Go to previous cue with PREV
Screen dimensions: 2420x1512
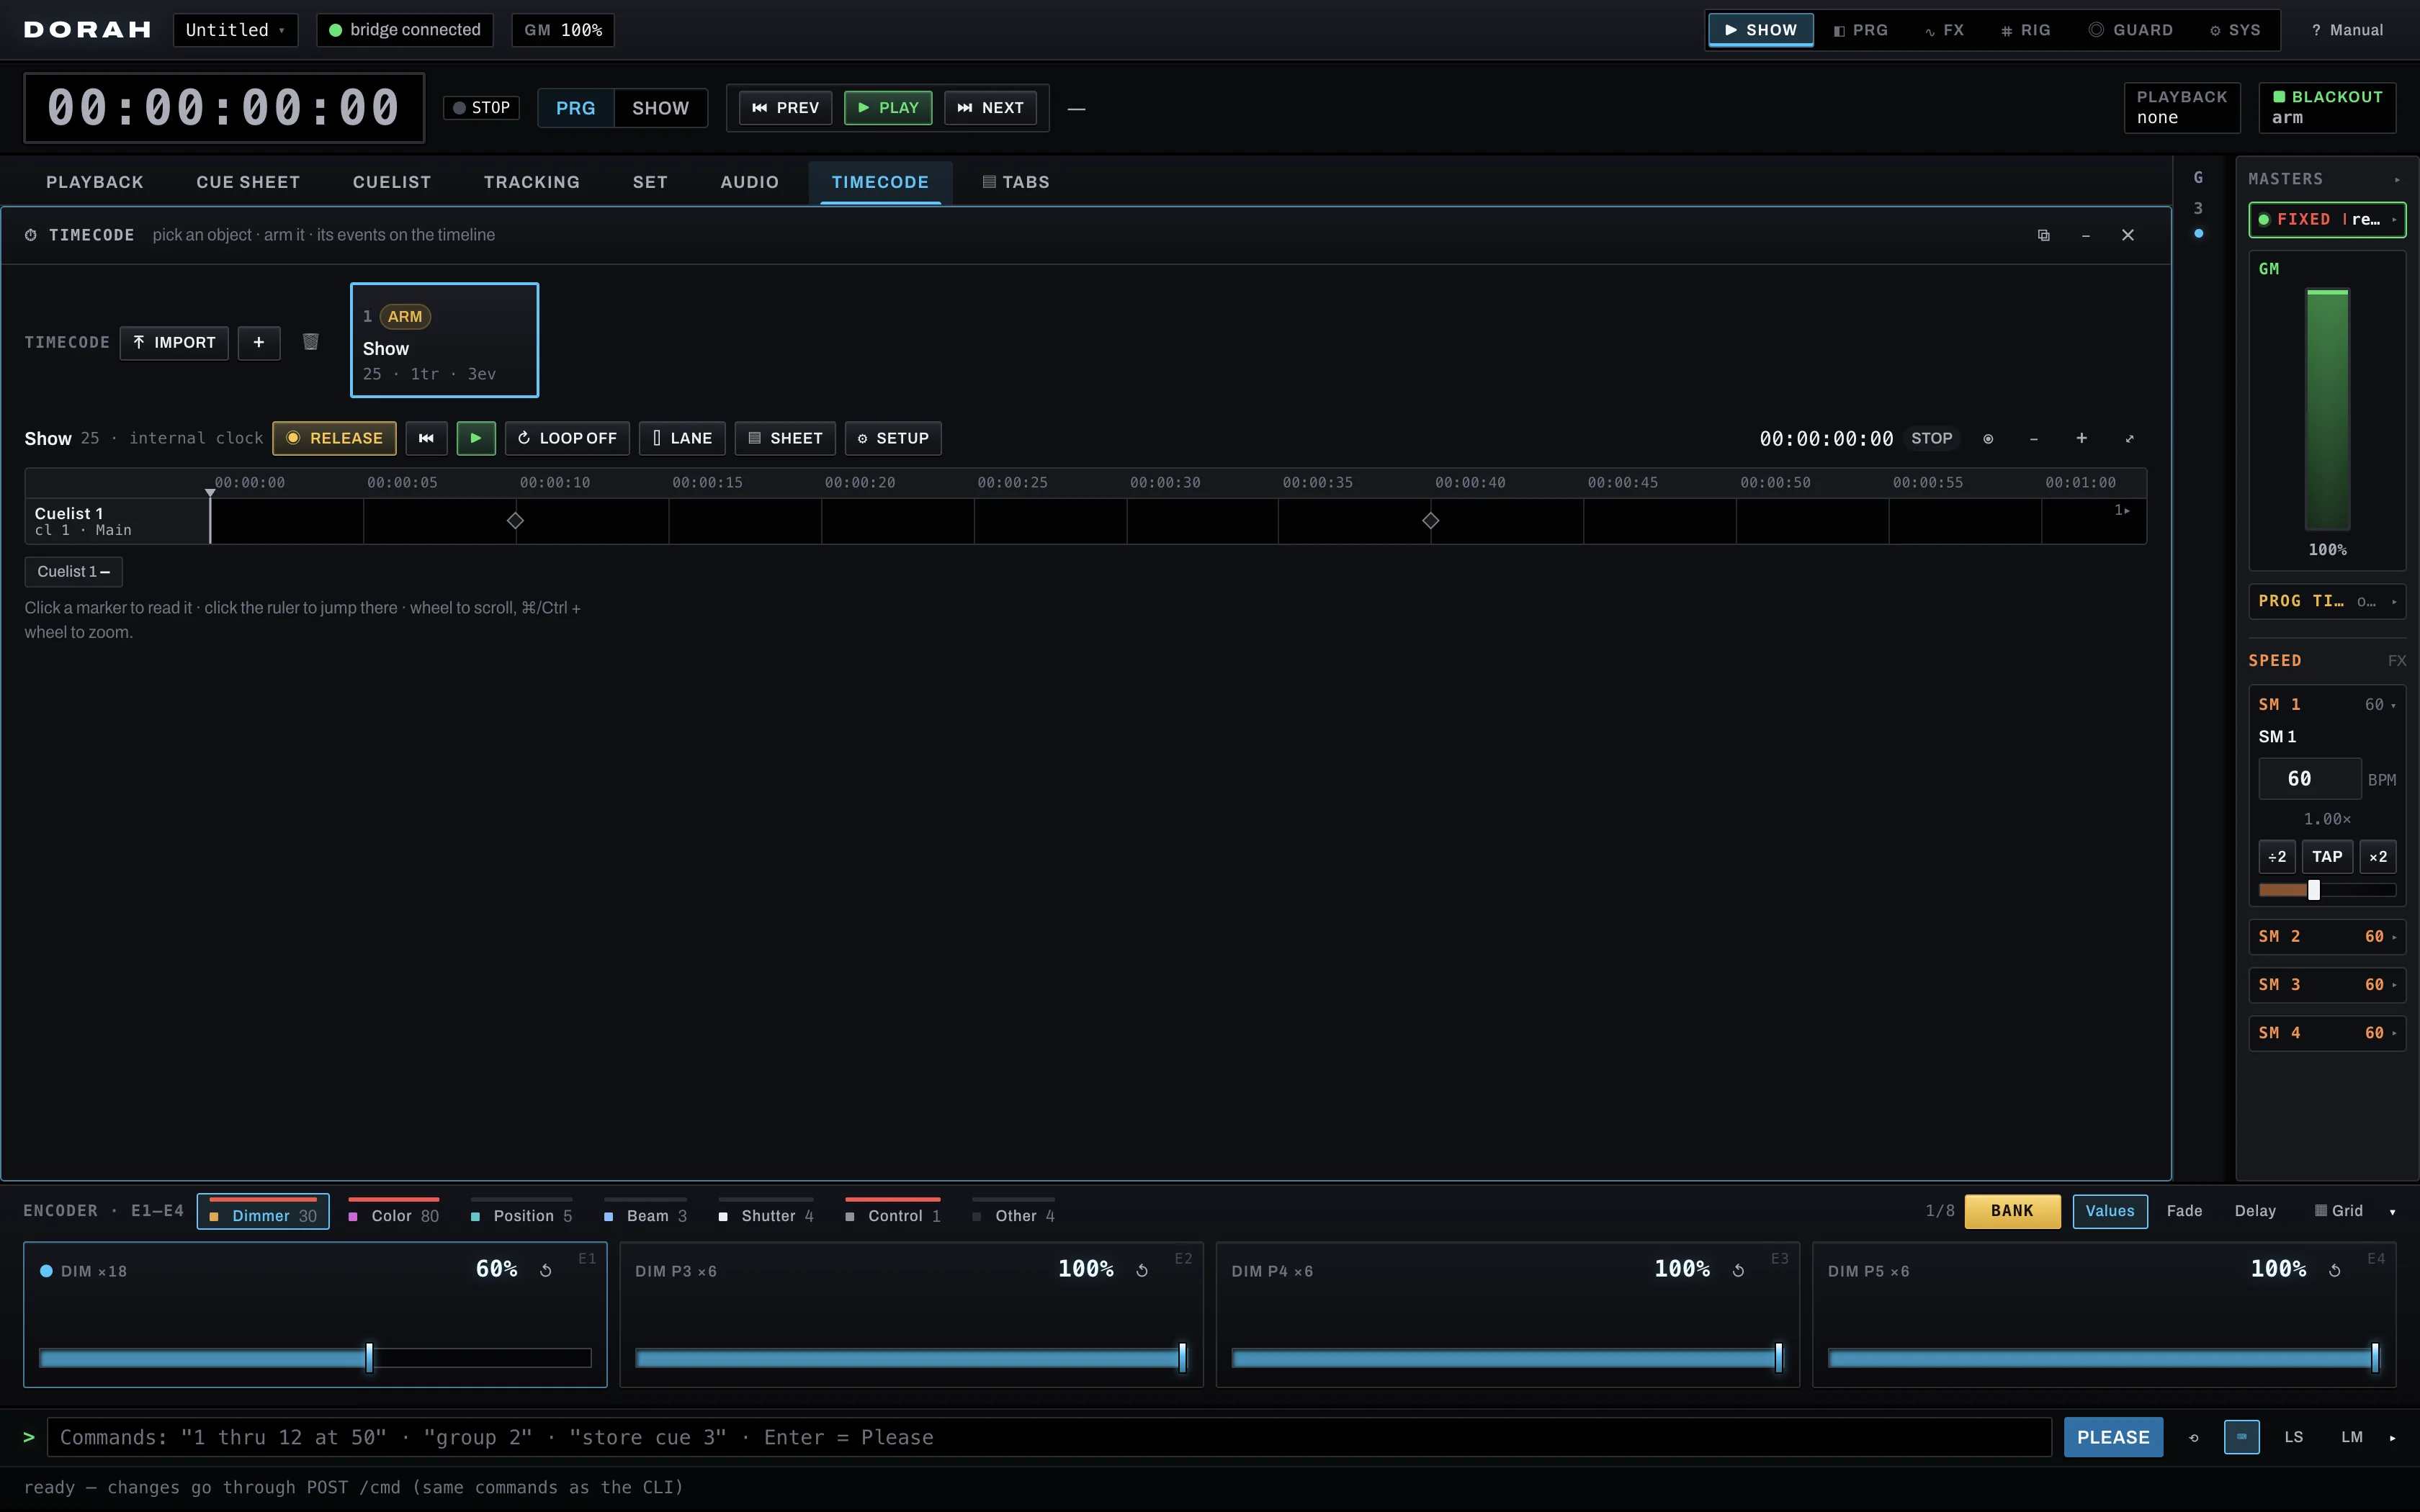pos(785,108)
